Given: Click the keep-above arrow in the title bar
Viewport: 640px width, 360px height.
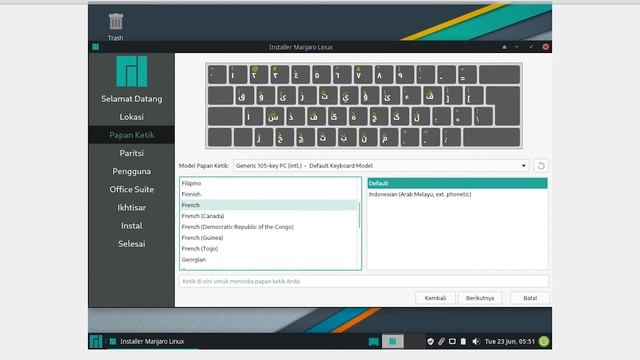Looking at the screenshot, I should [x=504, y=47].
